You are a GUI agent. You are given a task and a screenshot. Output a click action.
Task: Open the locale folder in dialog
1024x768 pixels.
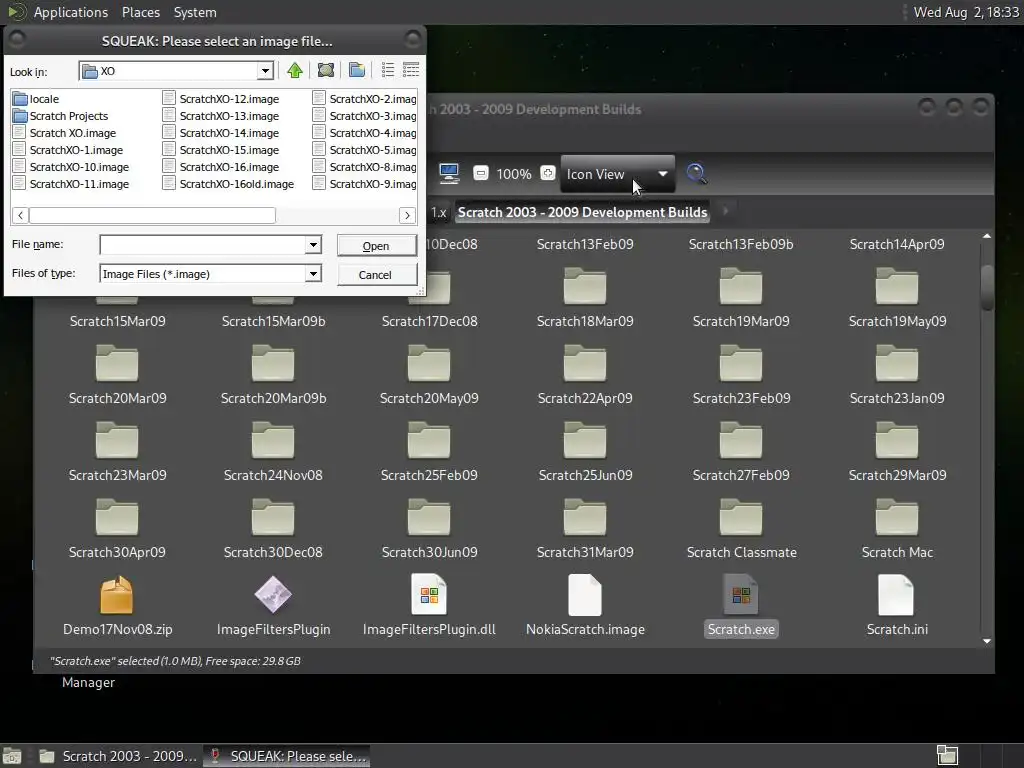pyautogui.click(x=37, y=99)
